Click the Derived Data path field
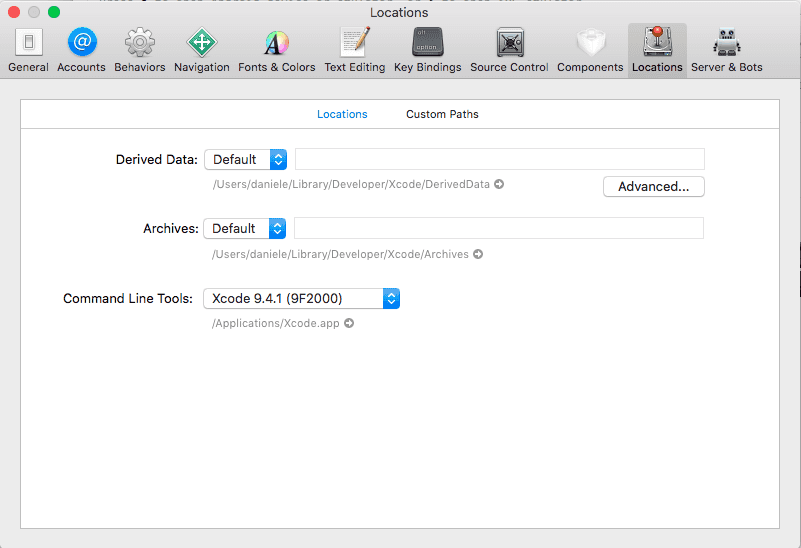This screenshot has width=801, height=548. coord(500,159)
